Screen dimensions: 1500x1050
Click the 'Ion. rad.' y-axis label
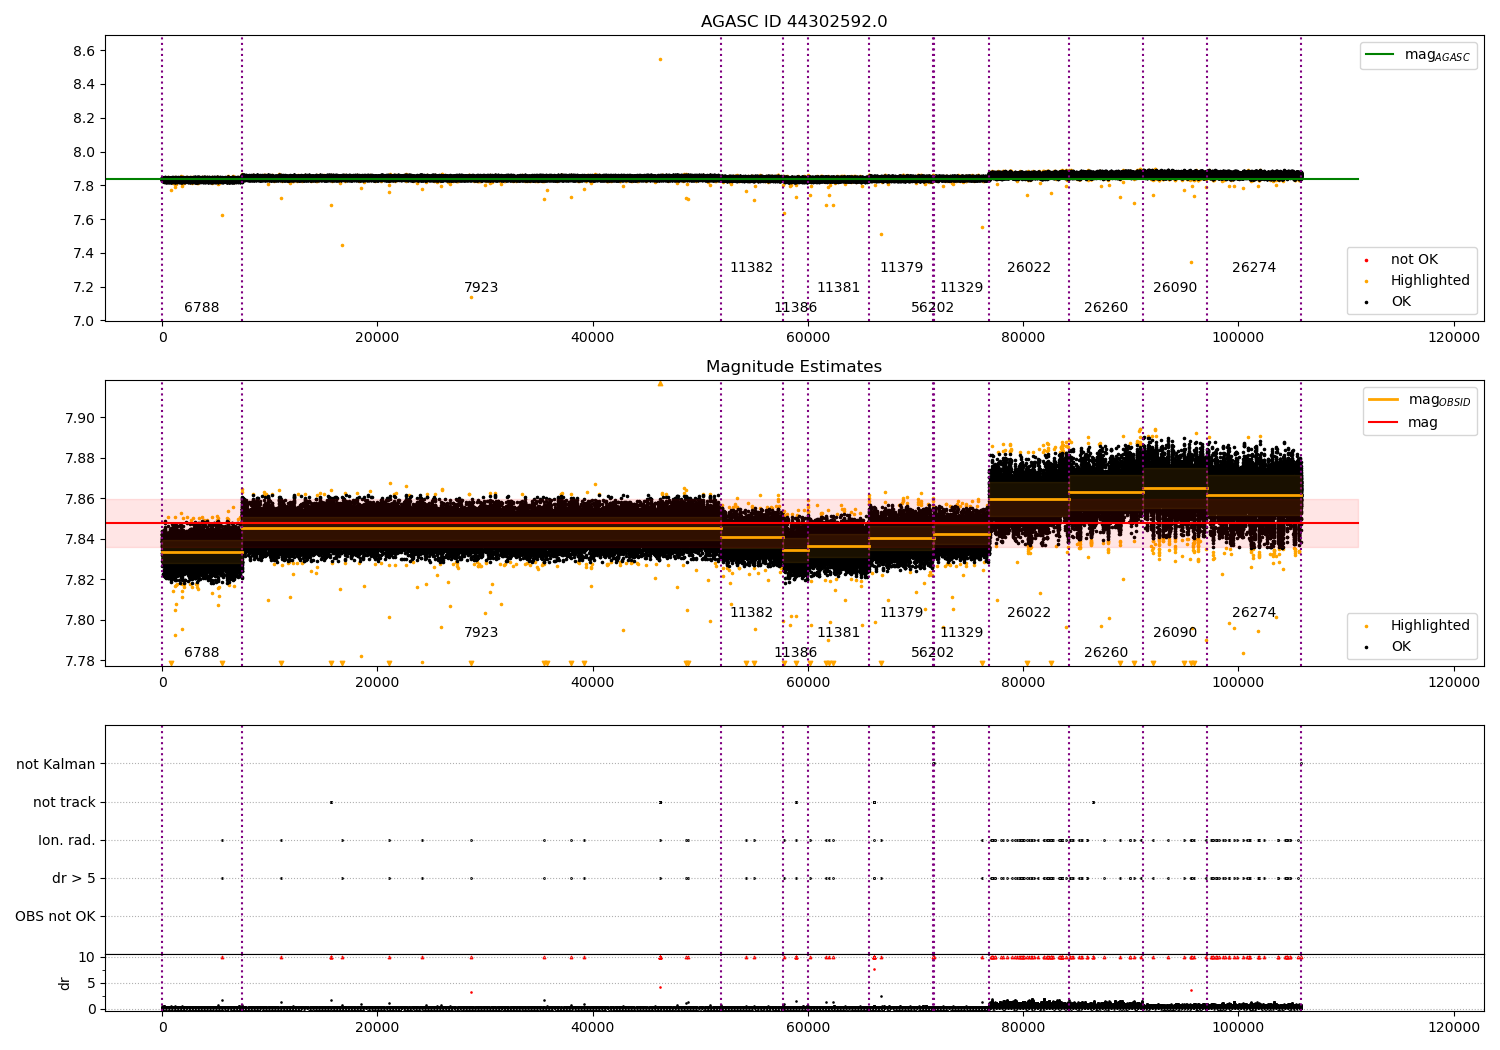click(67, 840)
